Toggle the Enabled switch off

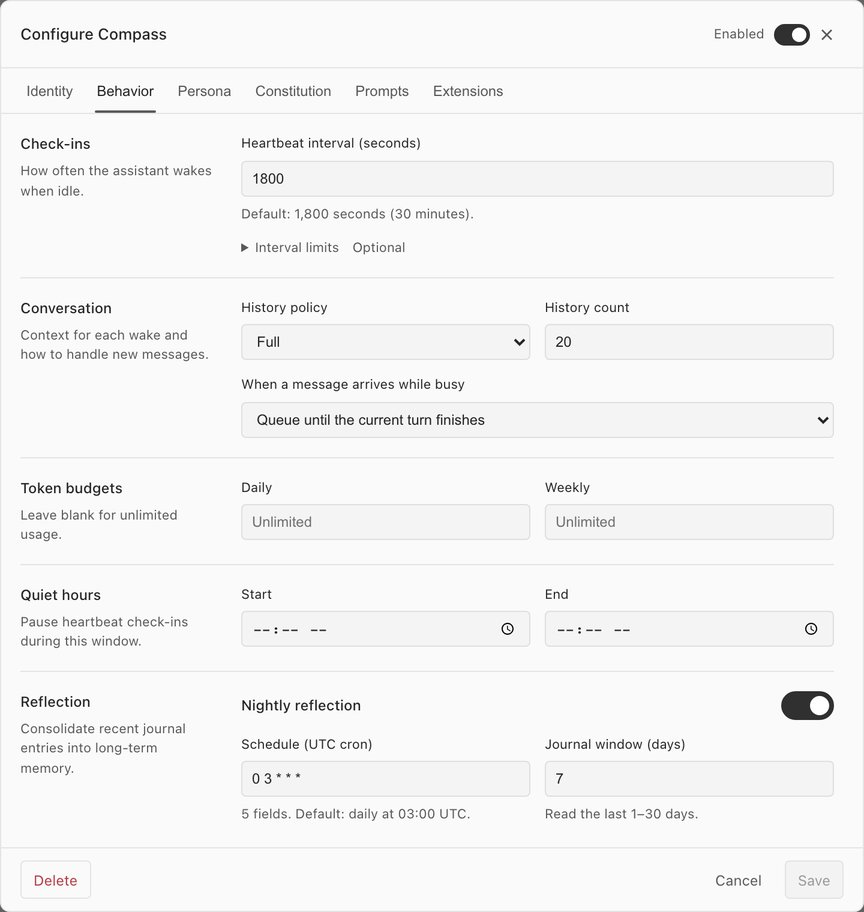[791, 35]
